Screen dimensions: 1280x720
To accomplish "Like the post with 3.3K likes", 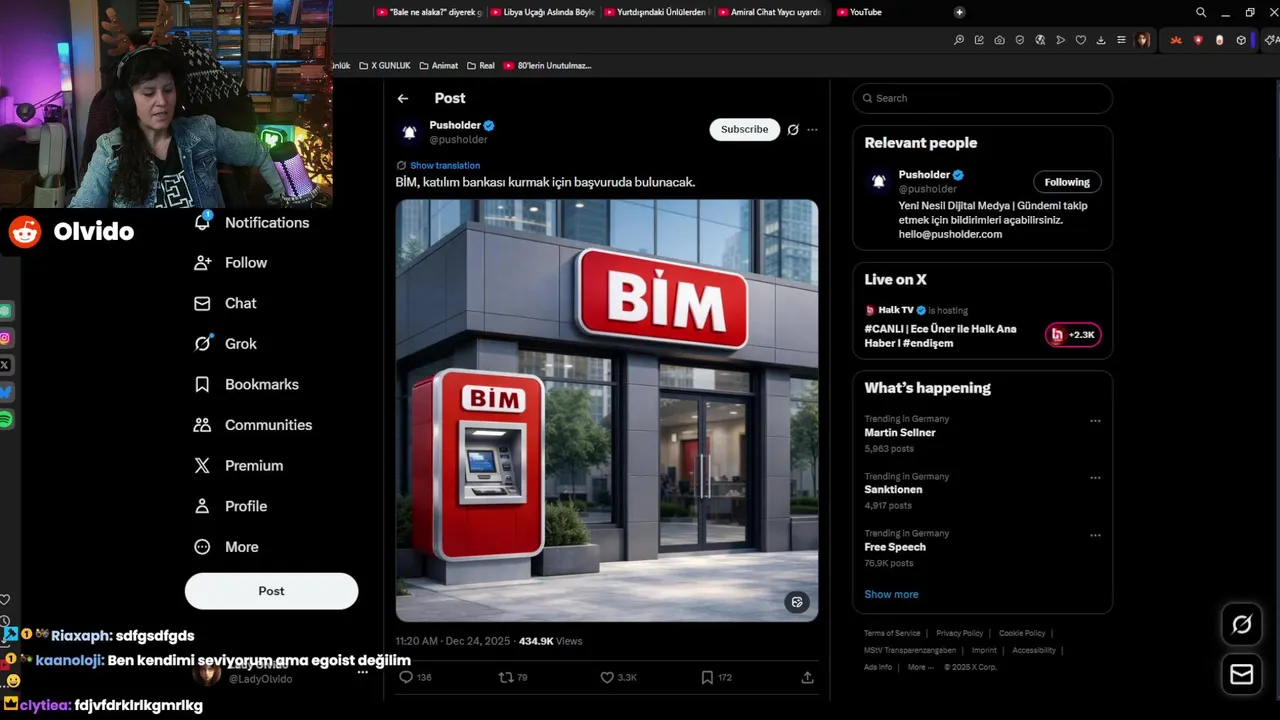I will point(606,677).
